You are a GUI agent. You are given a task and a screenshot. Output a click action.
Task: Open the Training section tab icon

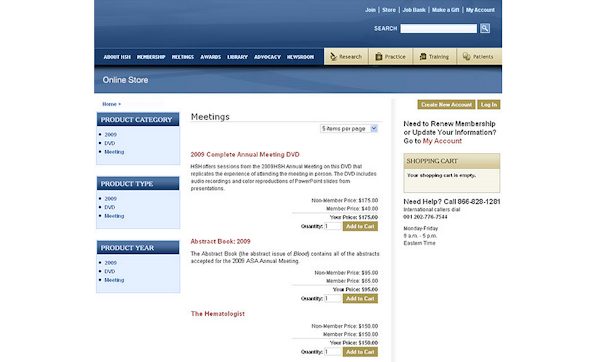[423, 57]
